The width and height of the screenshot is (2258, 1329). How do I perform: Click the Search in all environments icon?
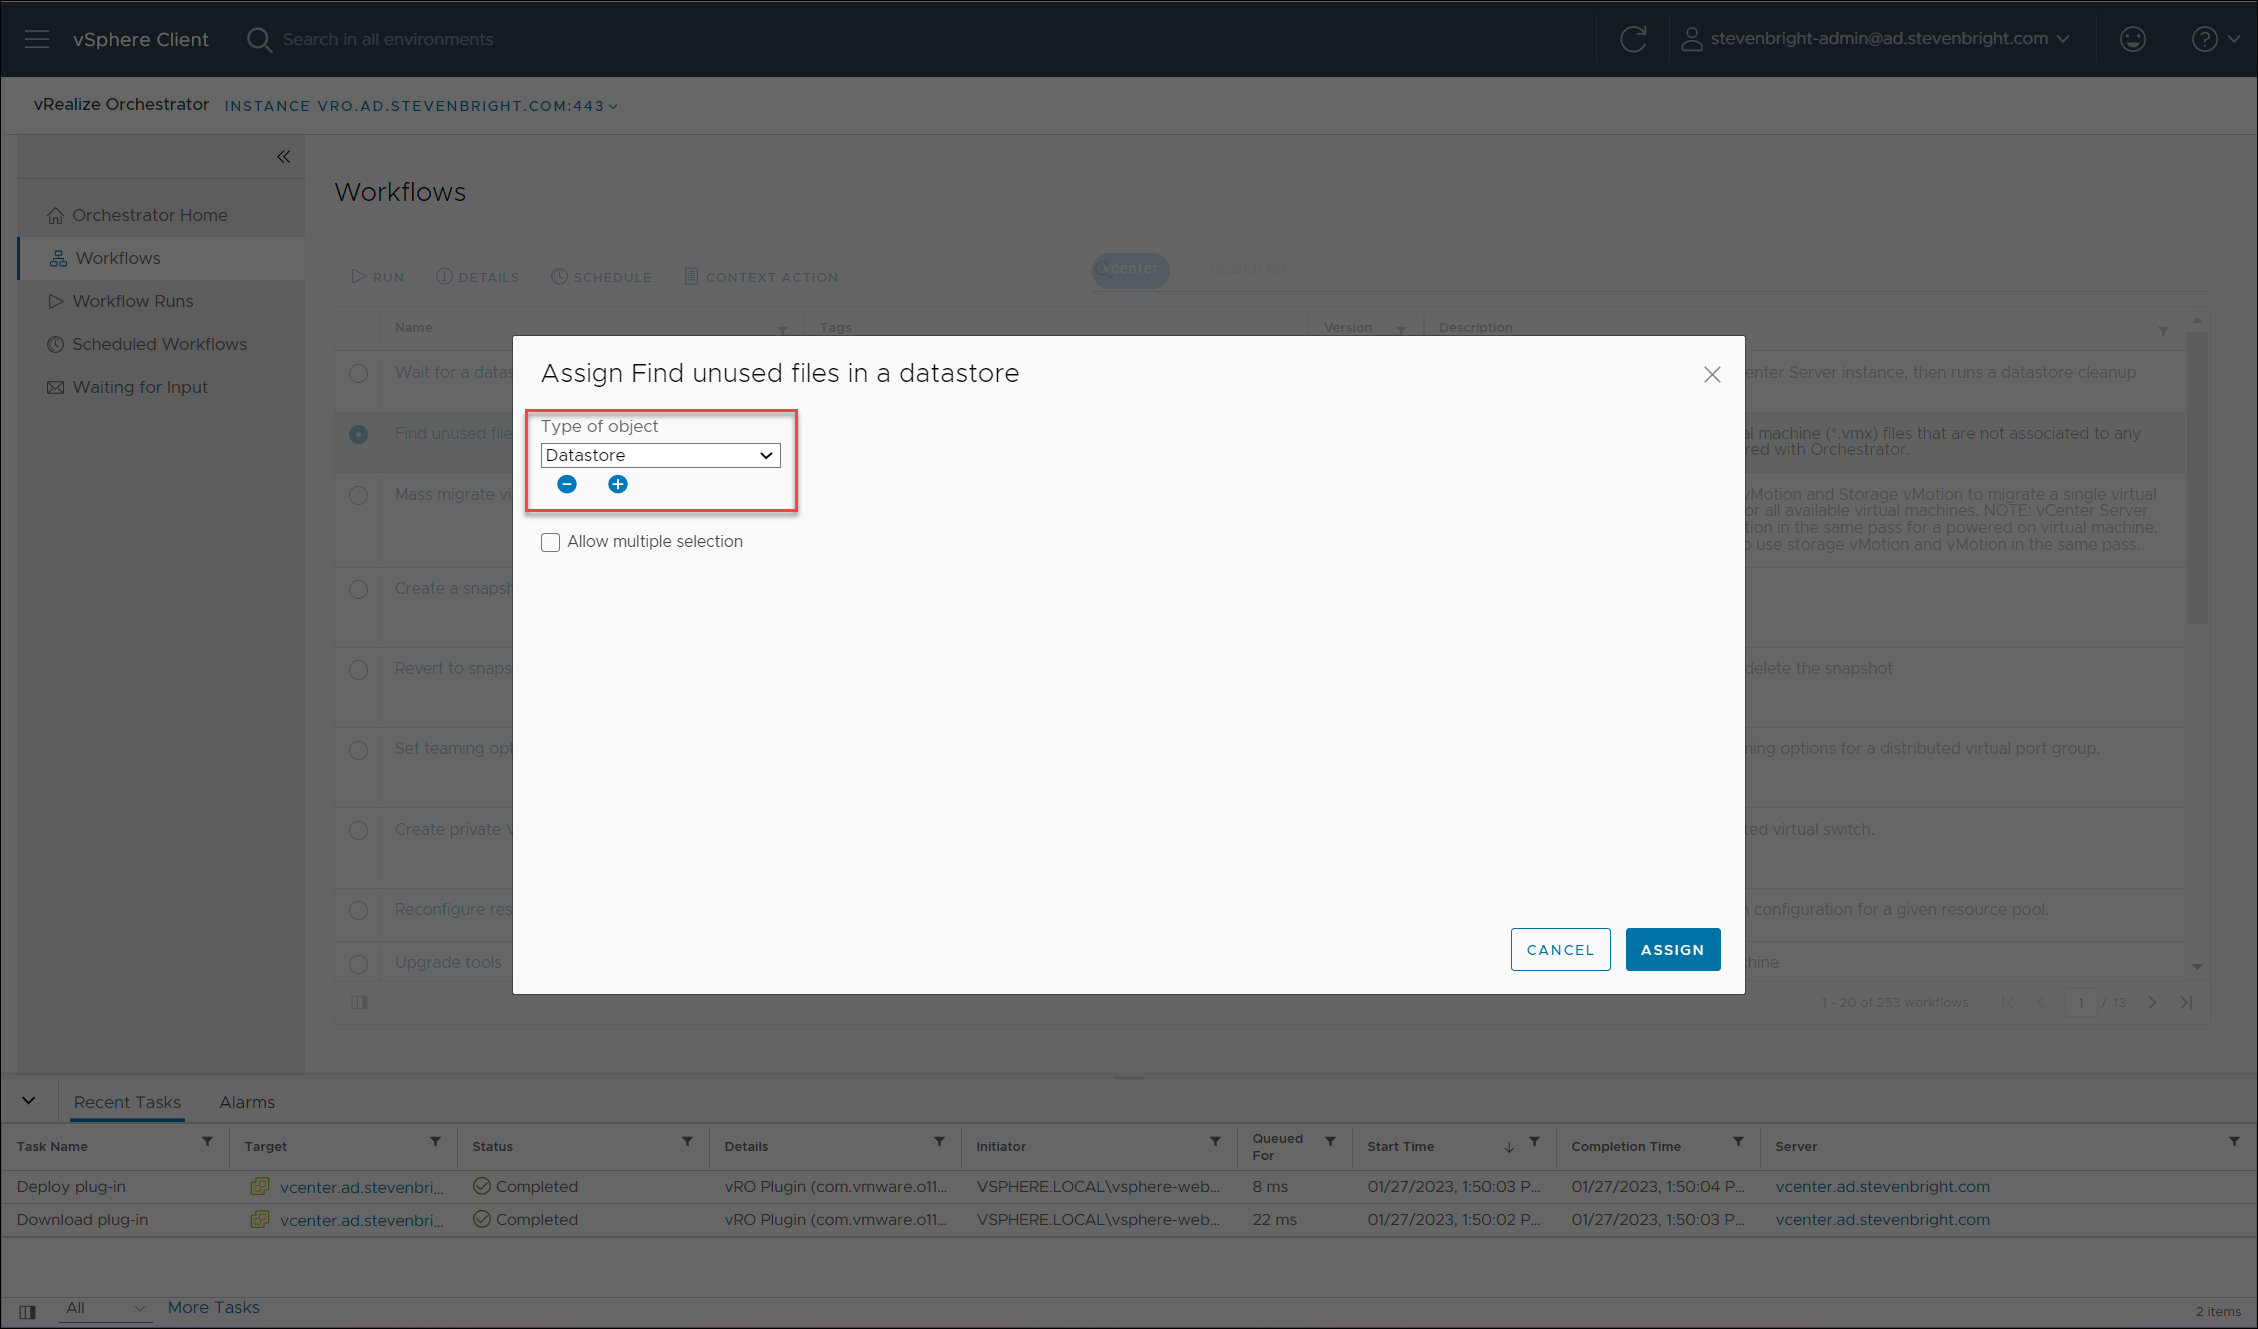point(259,39)
